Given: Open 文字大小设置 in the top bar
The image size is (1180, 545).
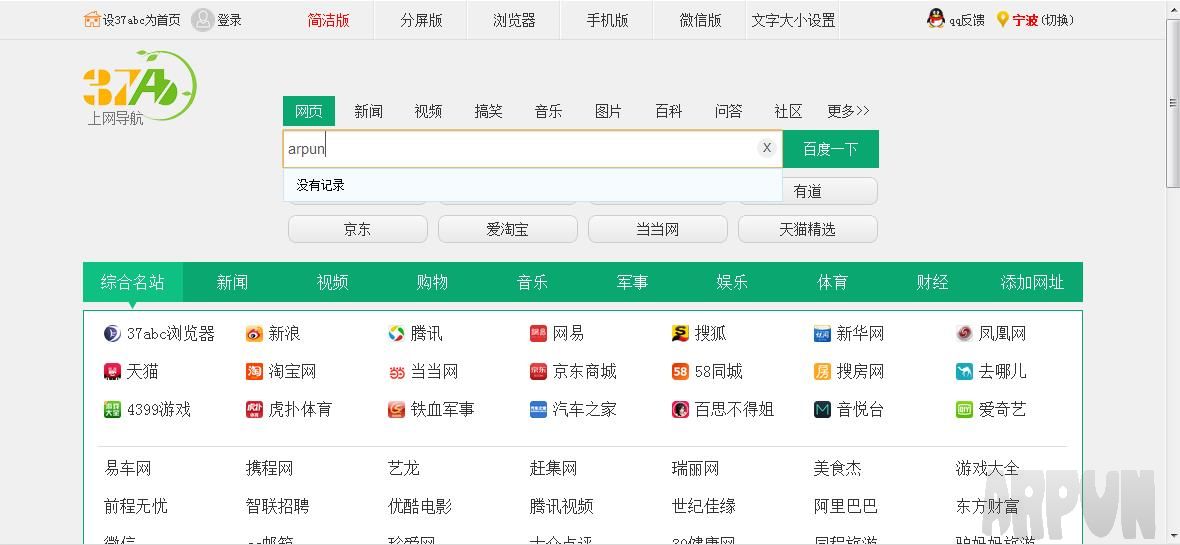Looking at the screenshot, I should (x=793, y=20).
